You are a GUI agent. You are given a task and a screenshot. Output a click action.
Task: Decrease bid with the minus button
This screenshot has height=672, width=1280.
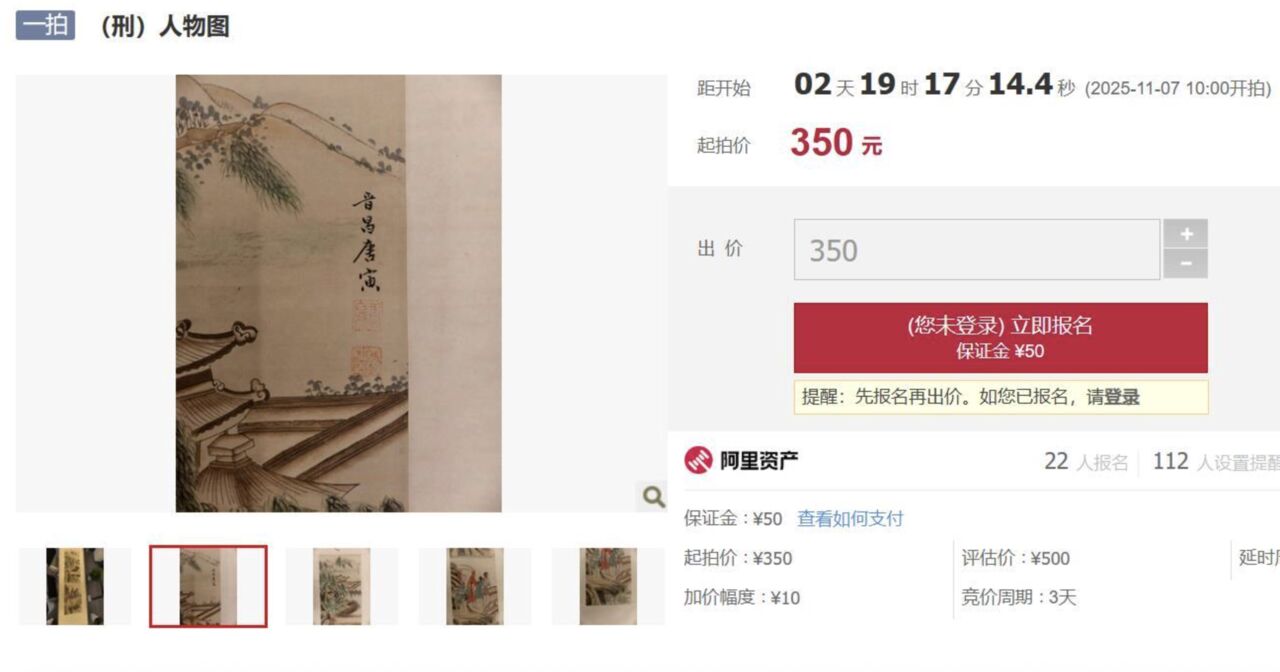[1186, 264]
